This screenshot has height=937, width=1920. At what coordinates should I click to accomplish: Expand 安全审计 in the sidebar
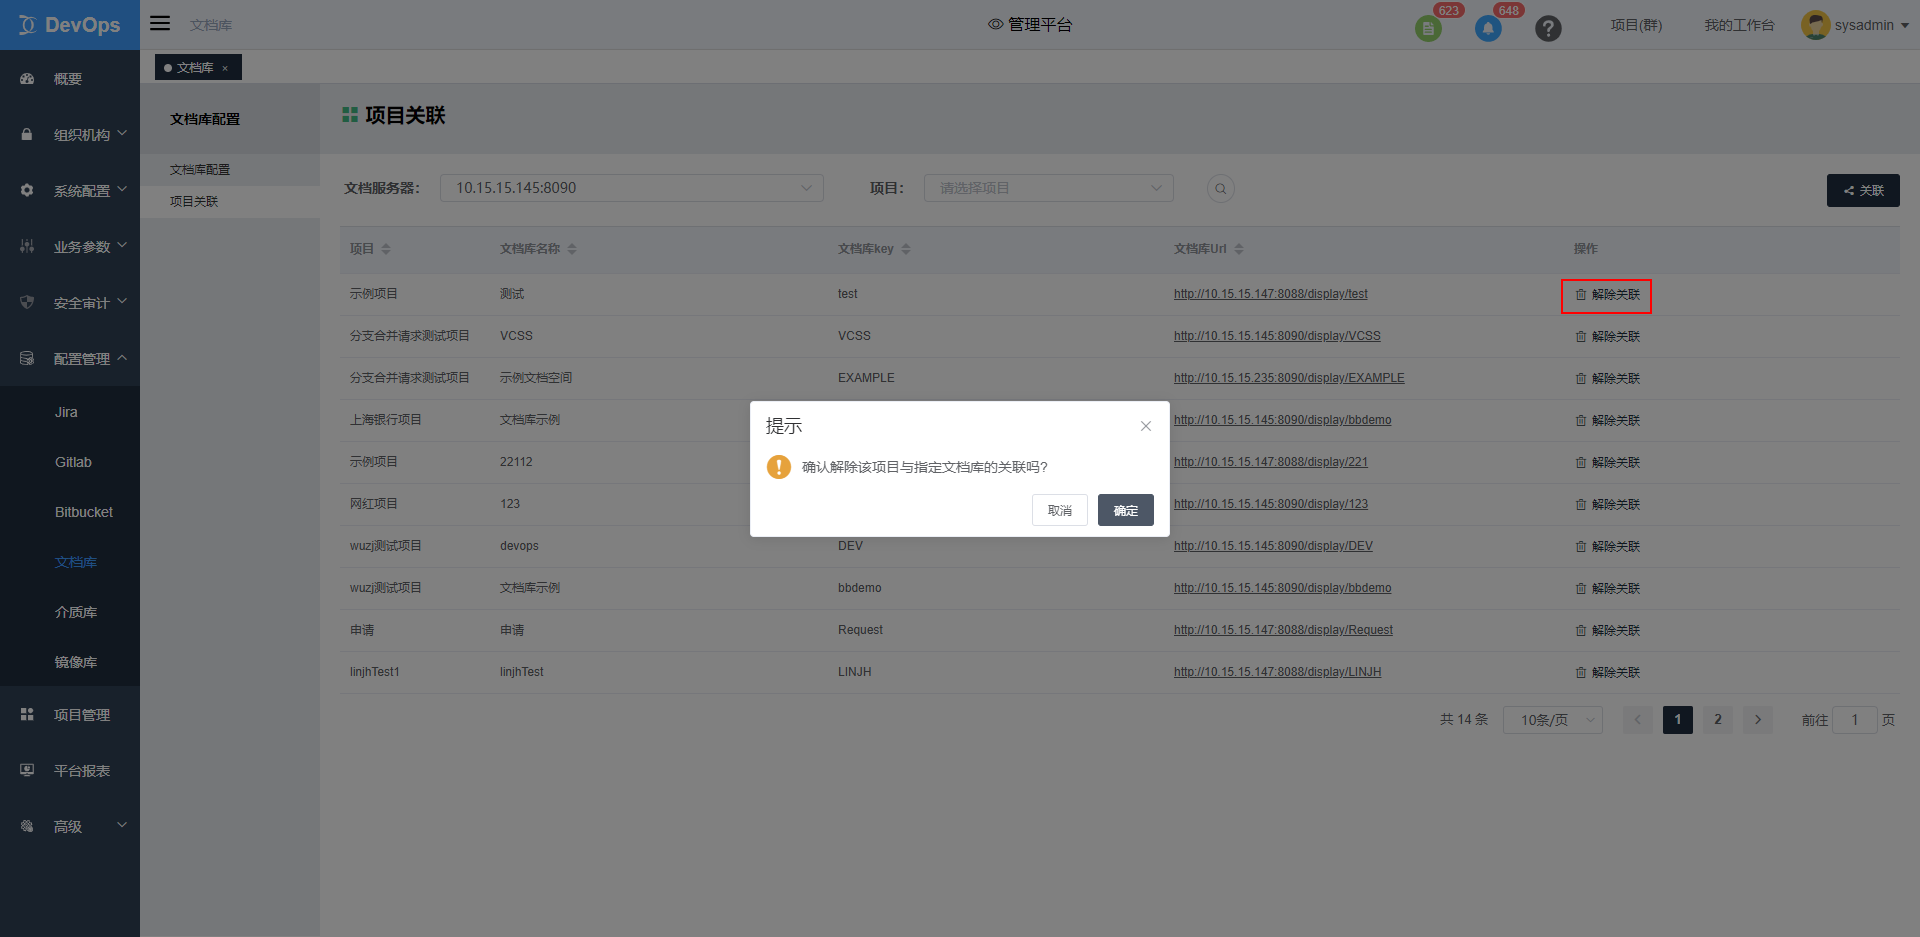(x=70, y=303)
